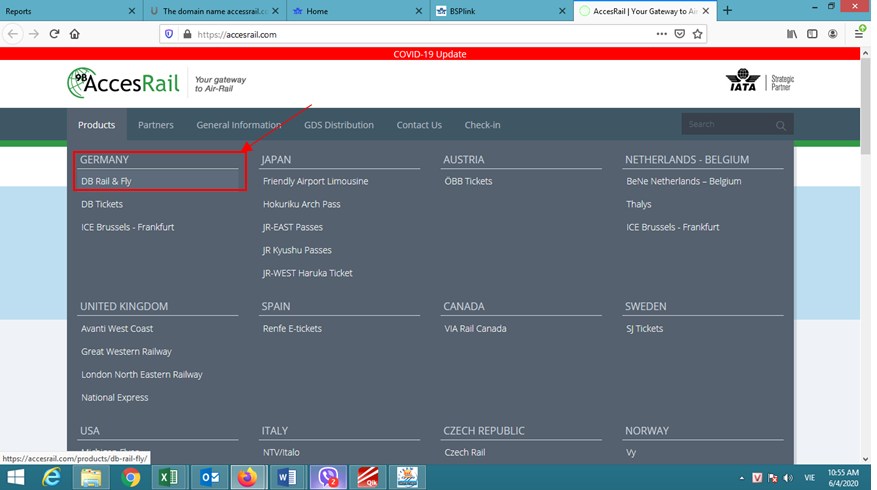Open File Explorer from taskbar
Screen dimensions: 877x490
pyautogui.click(x=91, y=478)
